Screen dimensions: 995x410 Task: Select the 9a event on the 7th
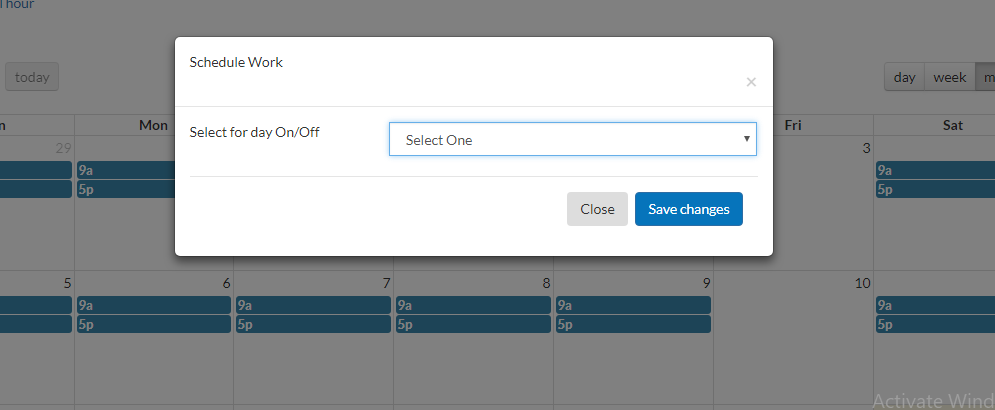pyautogui.click(x=313, y=305)
